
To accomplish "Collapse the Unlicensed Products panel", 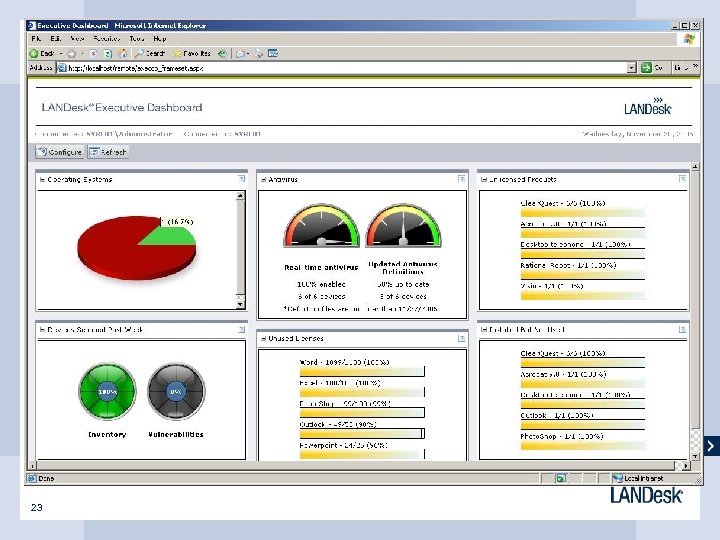I will point(484,180).
